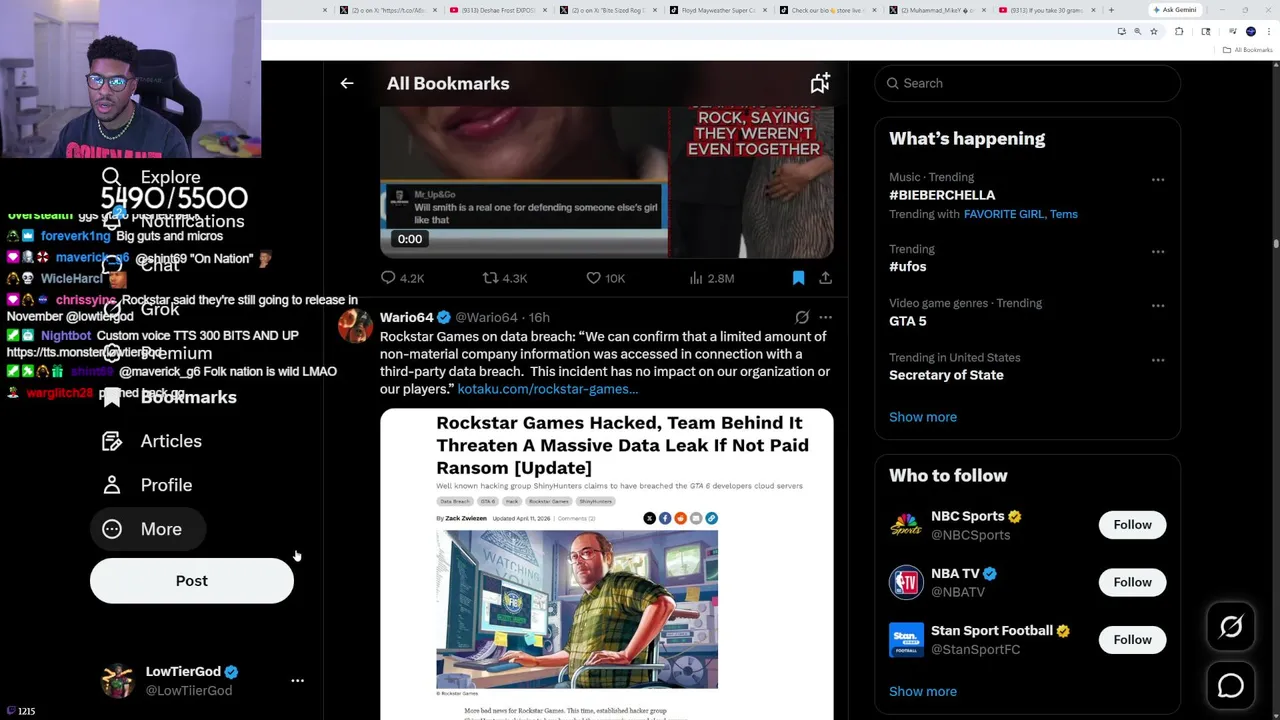Follow NBA TV
This screenshot has width=1280, height=720.
coord(1132,582)
